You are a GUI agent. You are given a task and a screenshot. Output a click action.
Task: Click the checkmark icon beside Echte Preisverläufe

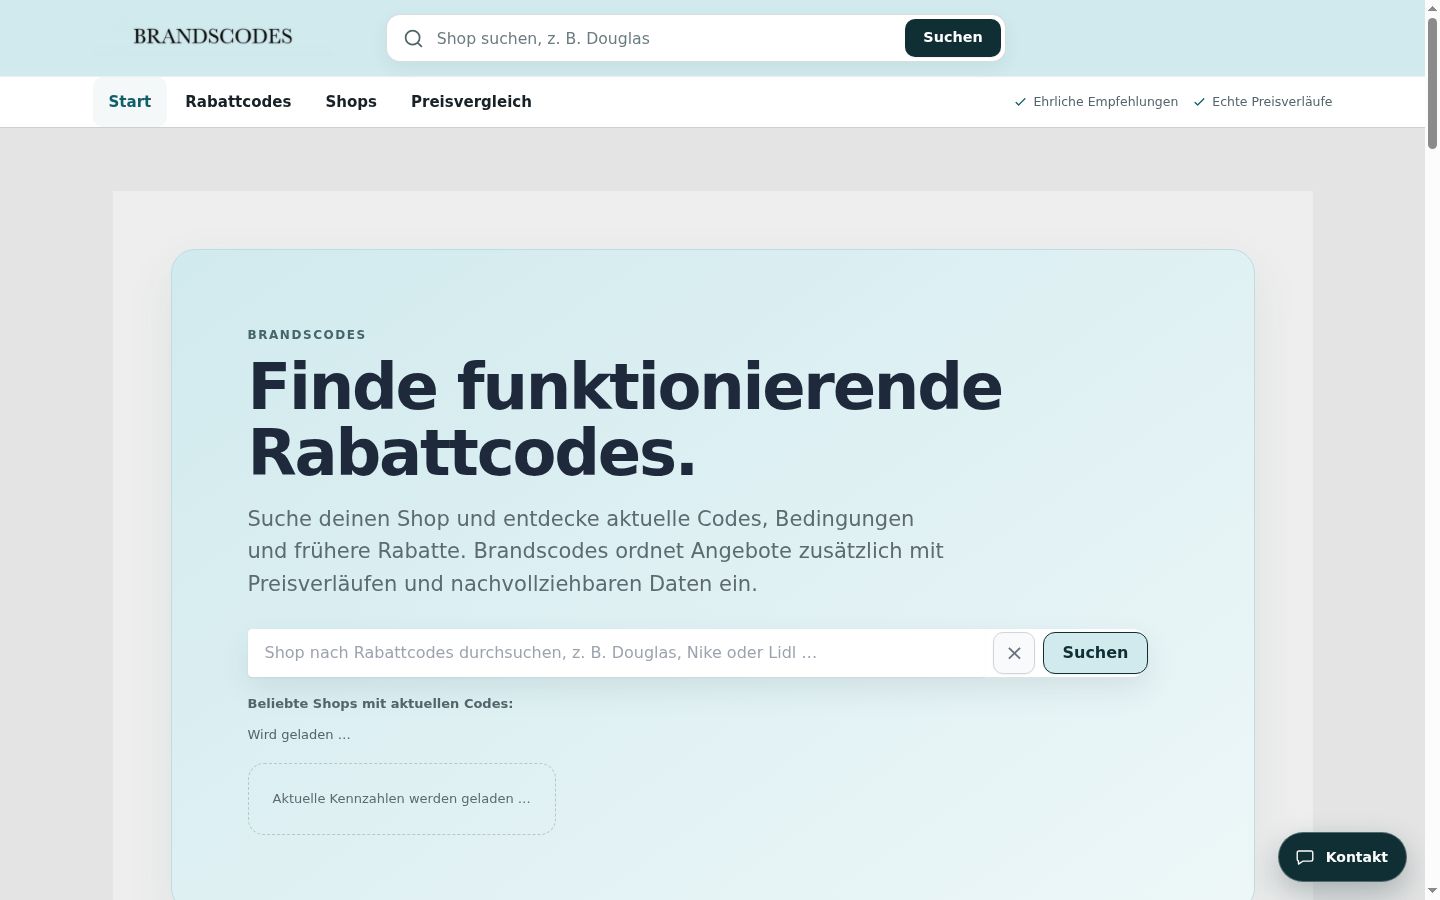[1199, 102]
